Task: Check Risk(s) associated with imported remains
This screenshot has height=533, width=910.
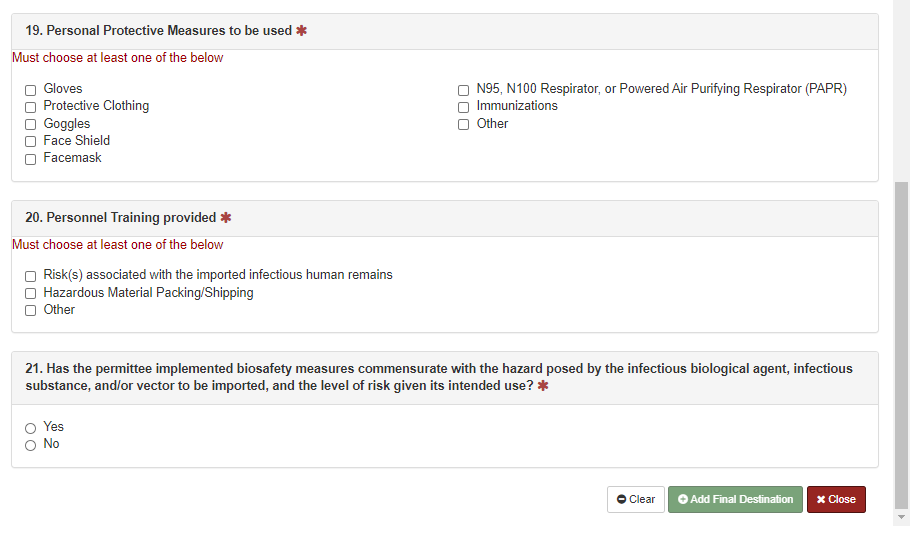Action: tap(31, 276)
